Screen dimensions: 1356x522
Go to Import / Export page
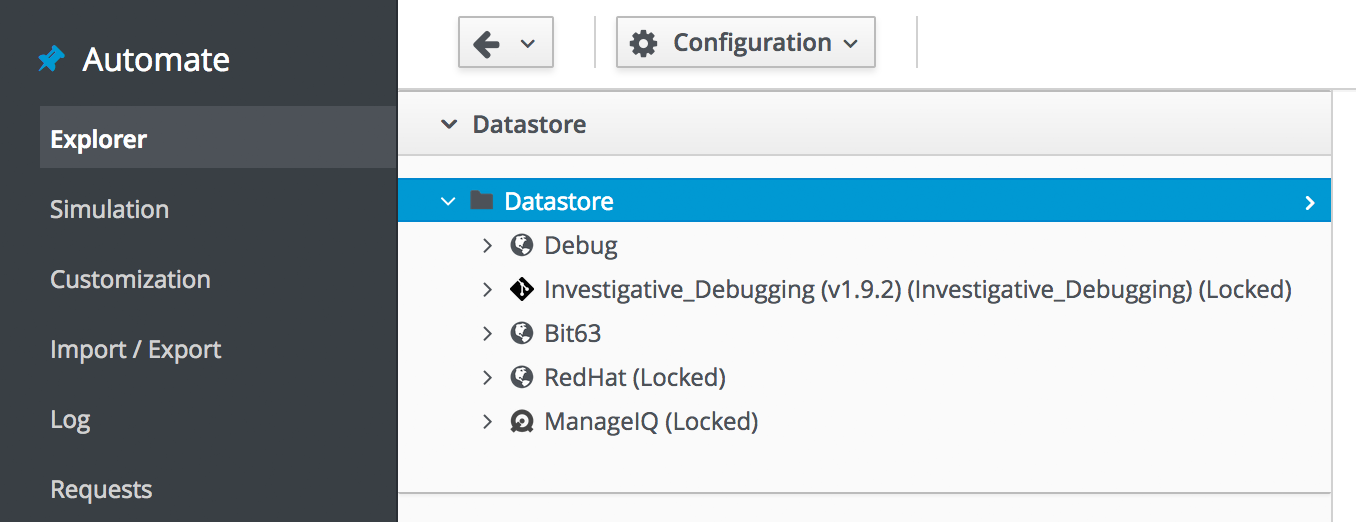[135, 349]
